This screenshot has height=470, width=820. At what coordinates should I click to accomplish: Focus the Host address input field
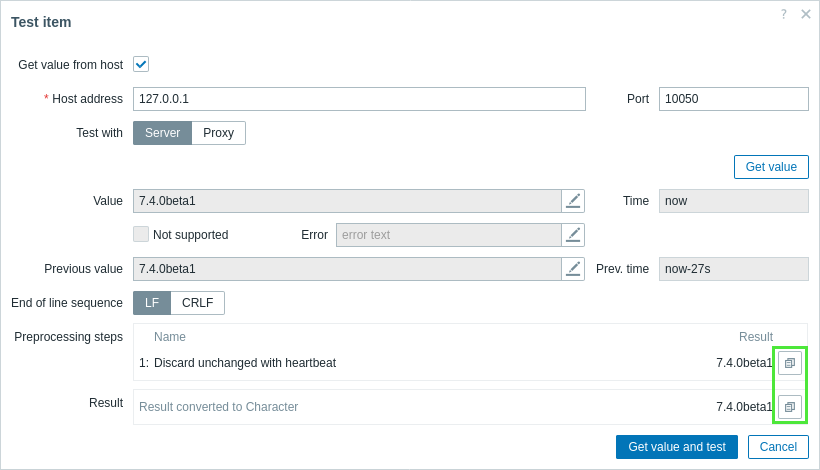click(359, 99)
